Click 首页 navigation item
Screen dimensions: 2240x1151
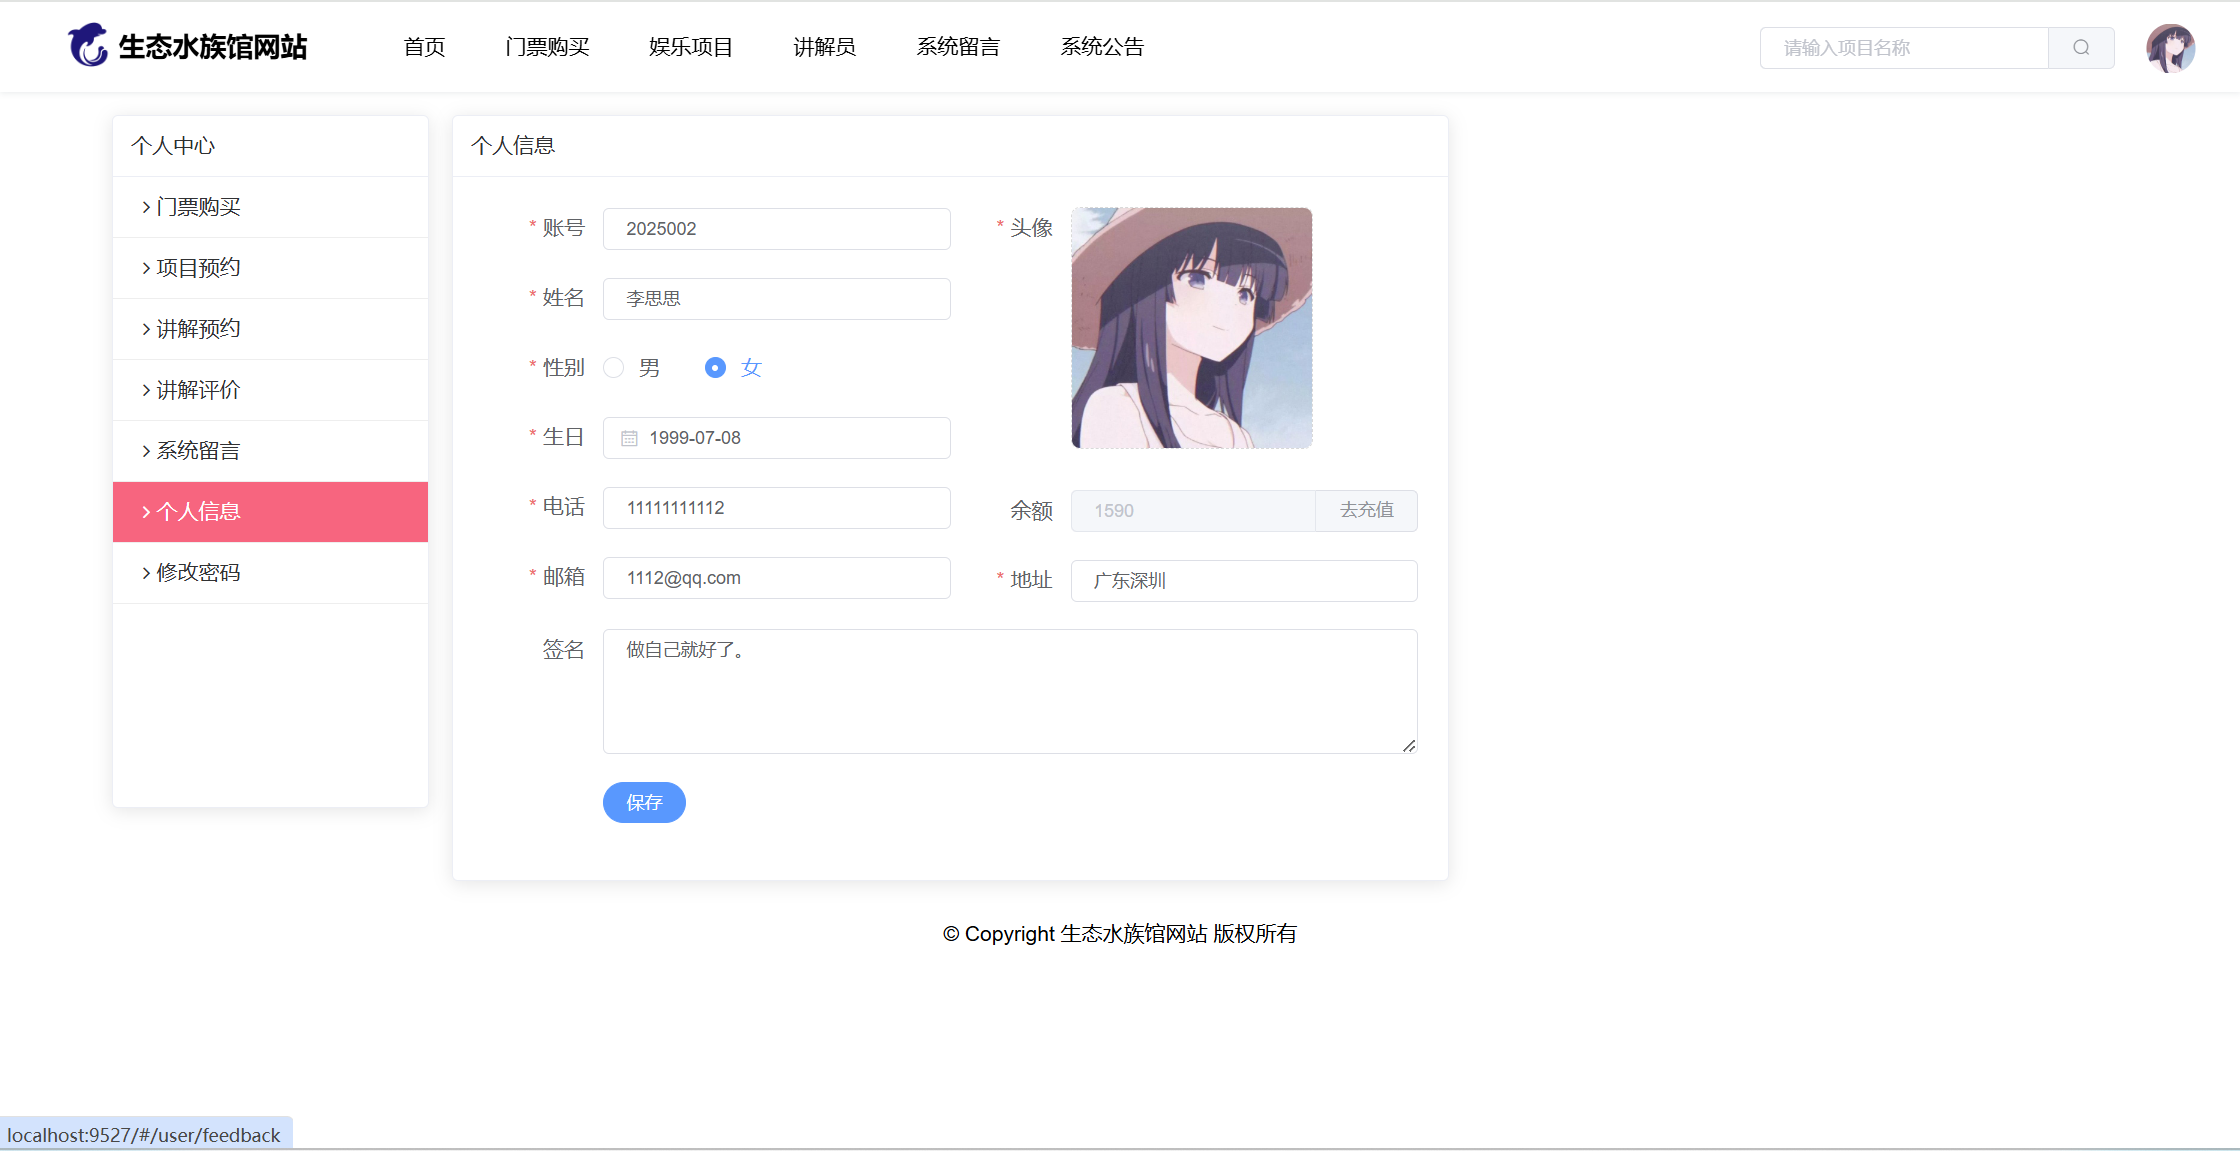424,47
